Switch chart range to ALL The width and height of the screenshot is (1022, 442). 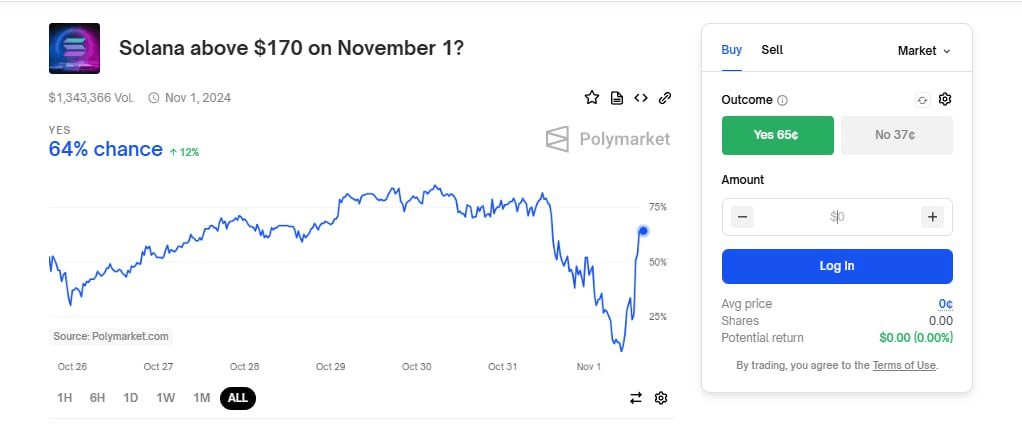(x=238, y=398)
